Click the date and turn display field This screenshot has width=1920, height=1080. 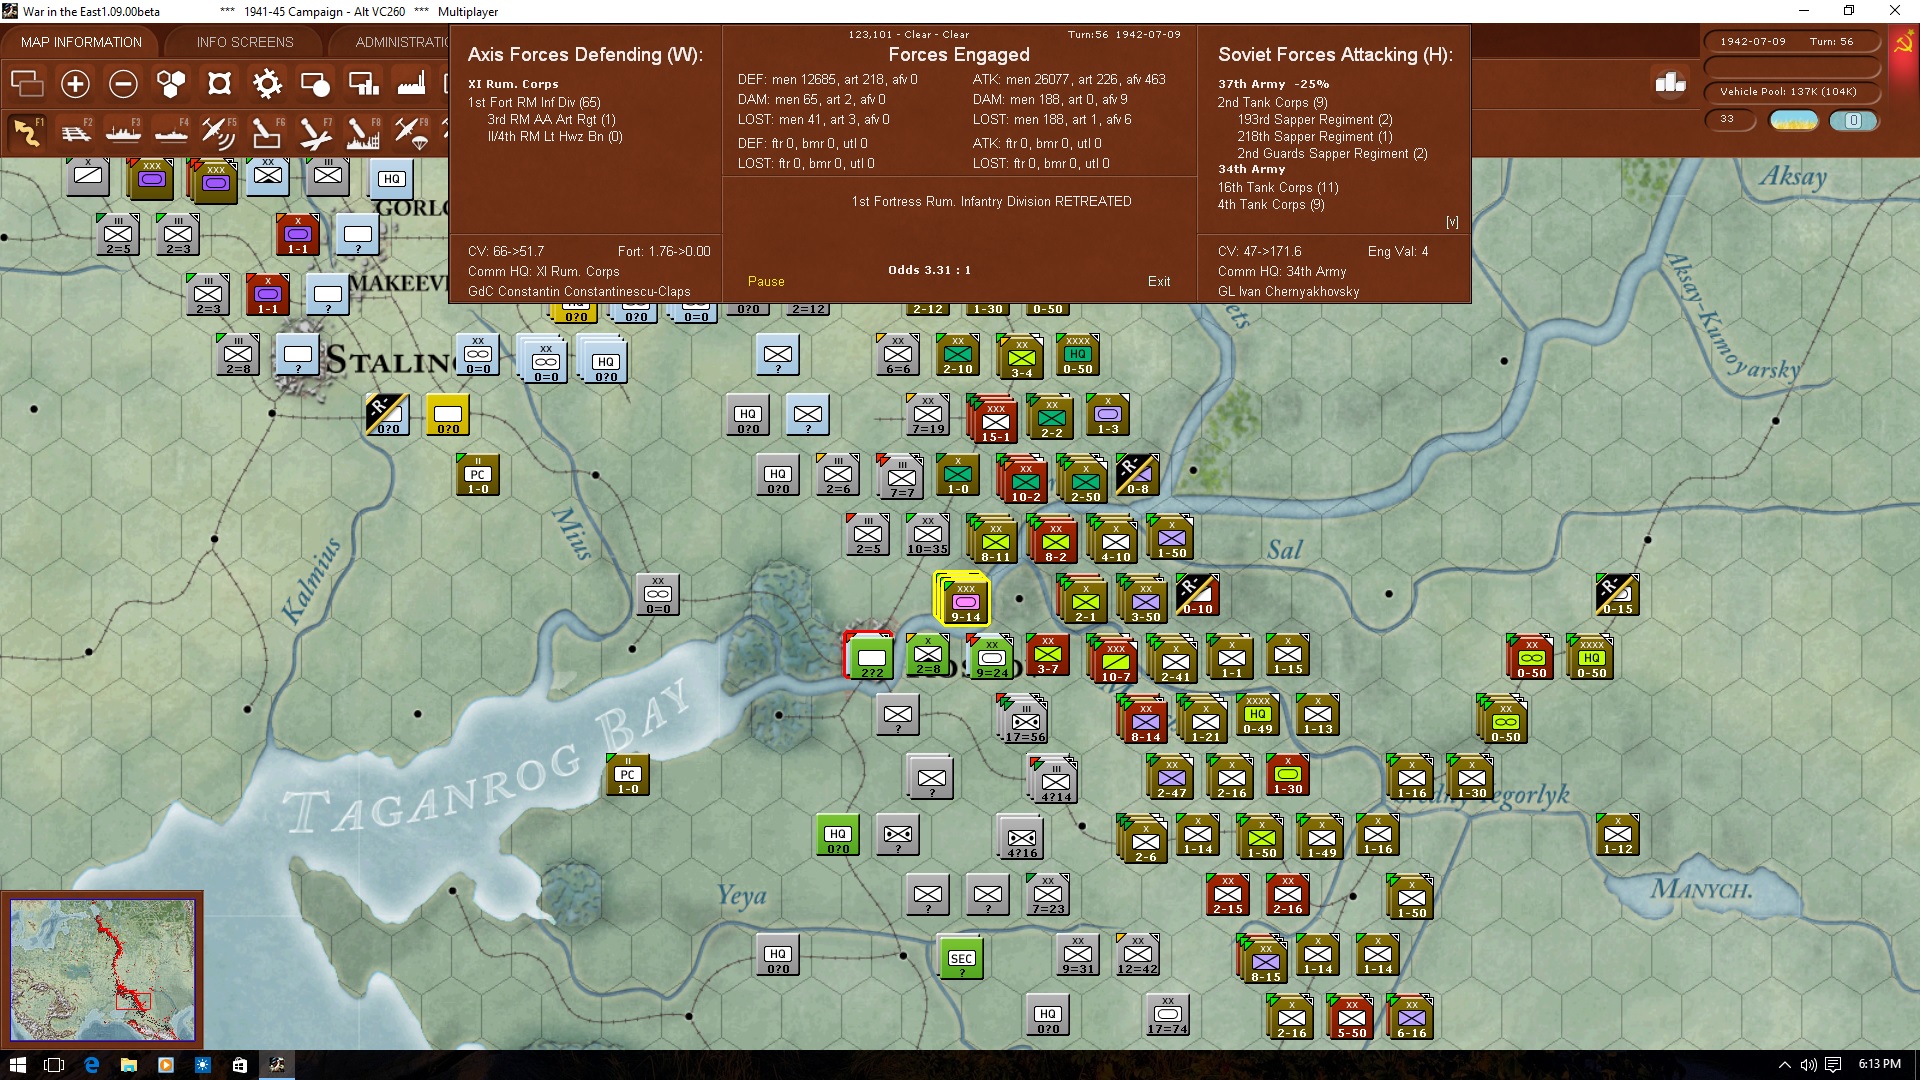[1791, 42]
